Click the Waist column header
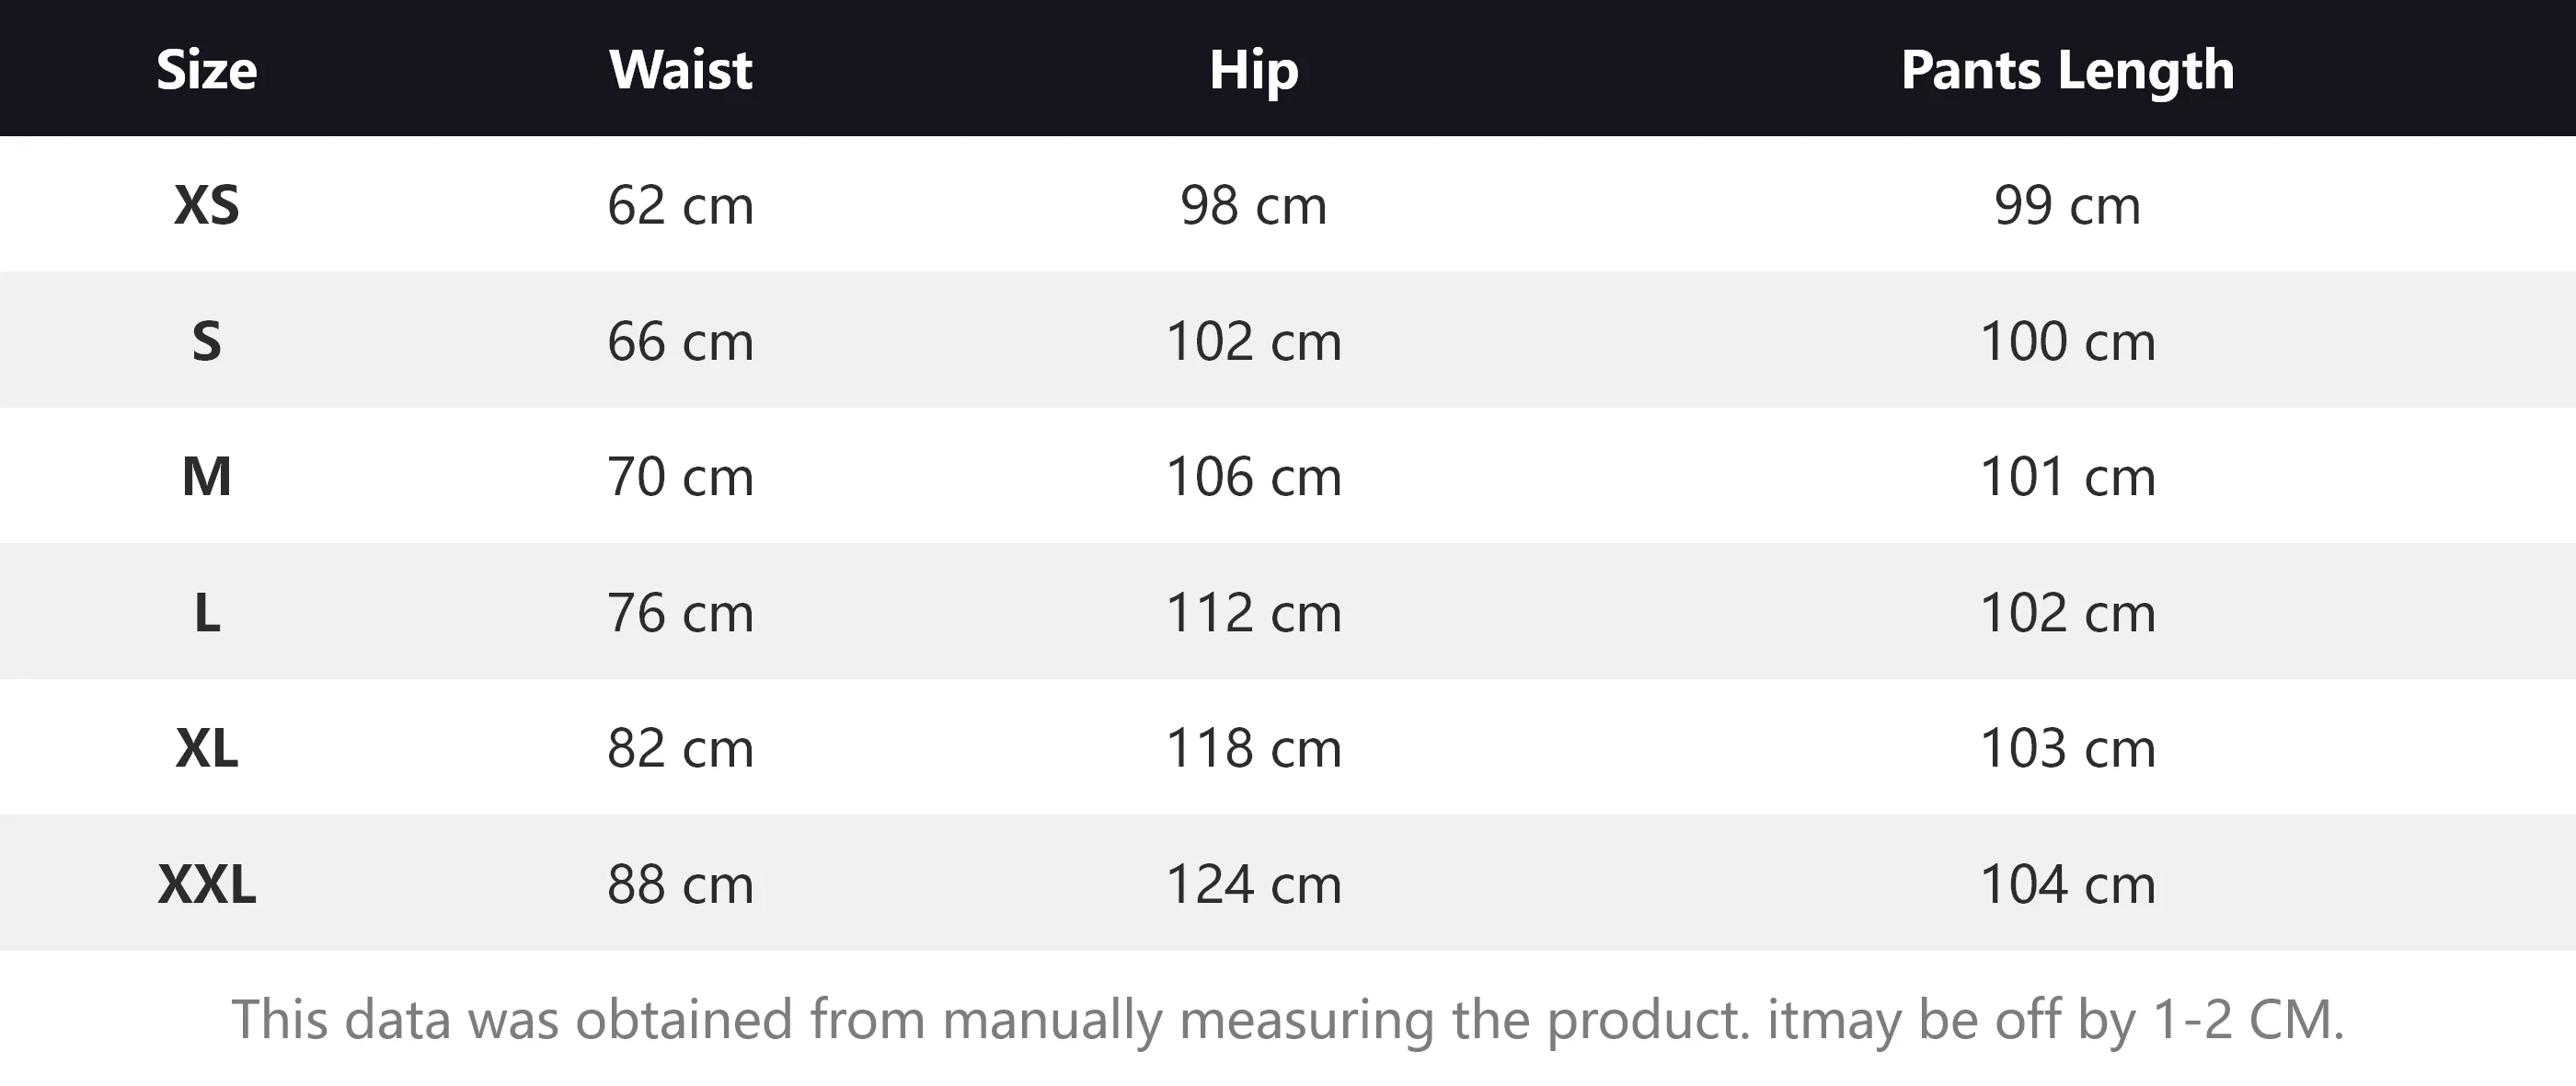This screenshot has height=1086, width=2576. pos(680,70)
